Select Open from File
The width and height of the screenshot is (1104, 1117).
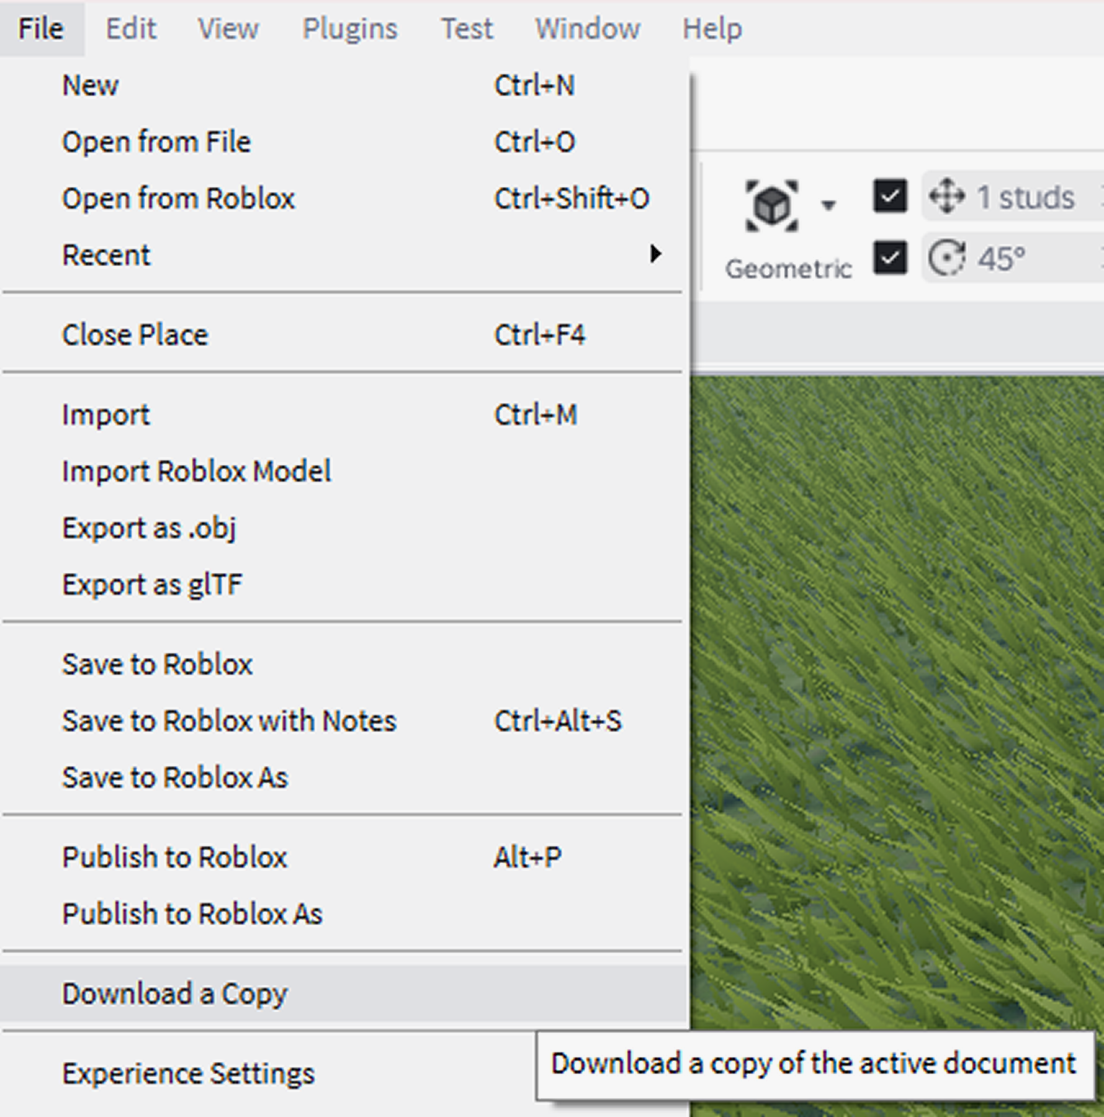point(343,142)
